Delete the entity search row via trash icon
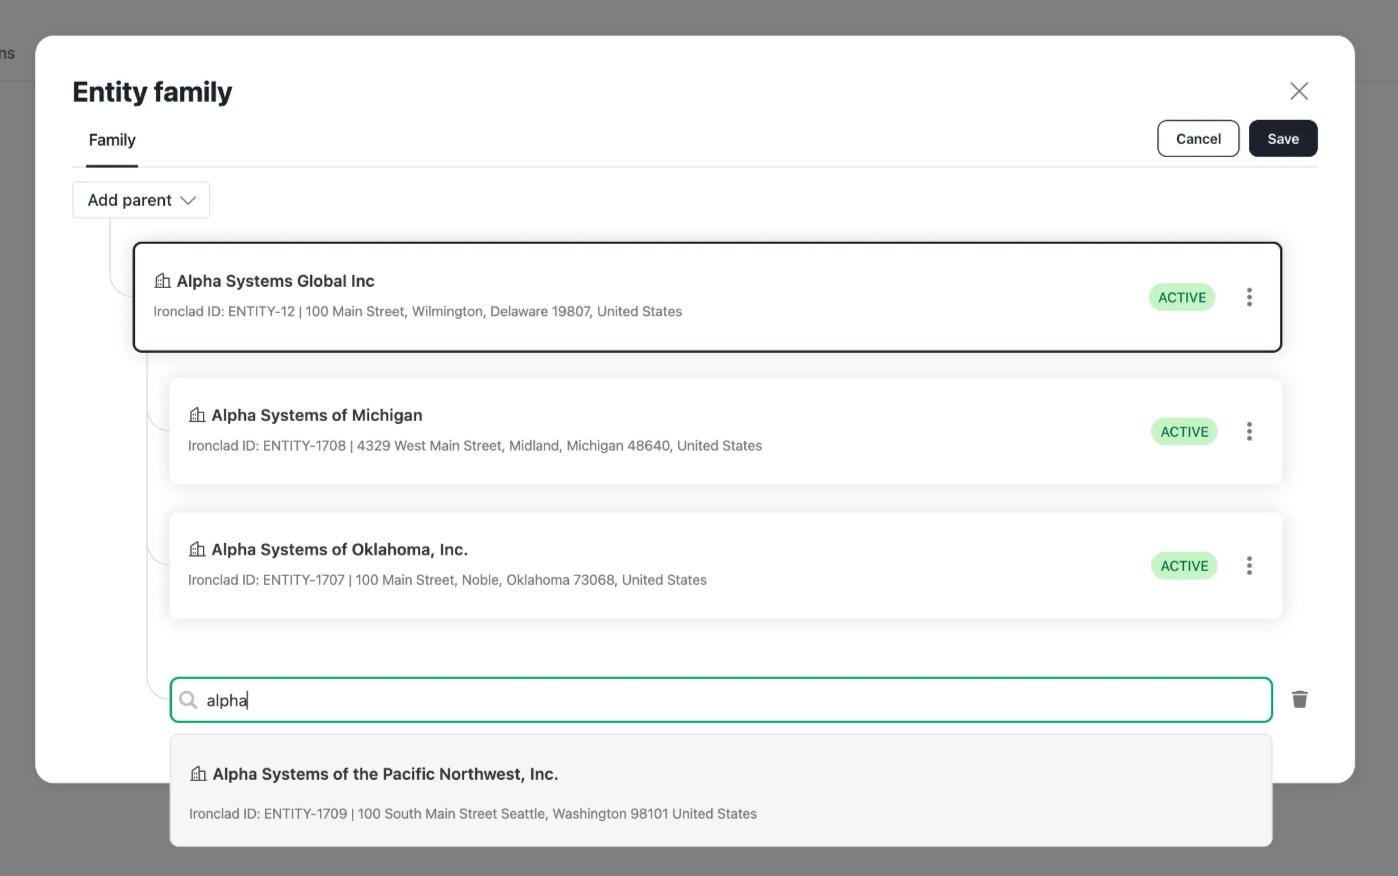 pyautogui.click(x=1299, y=699)
